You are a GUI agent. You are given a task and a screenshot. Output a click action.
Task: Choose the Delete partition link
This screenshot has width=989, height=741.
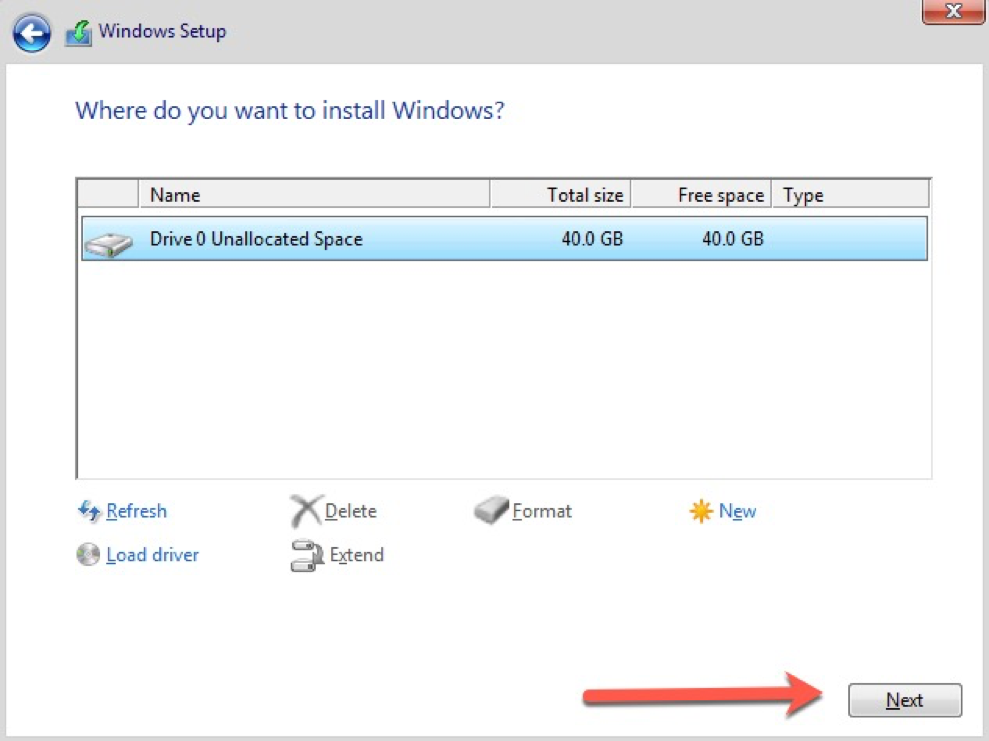(x=351, y=511)
